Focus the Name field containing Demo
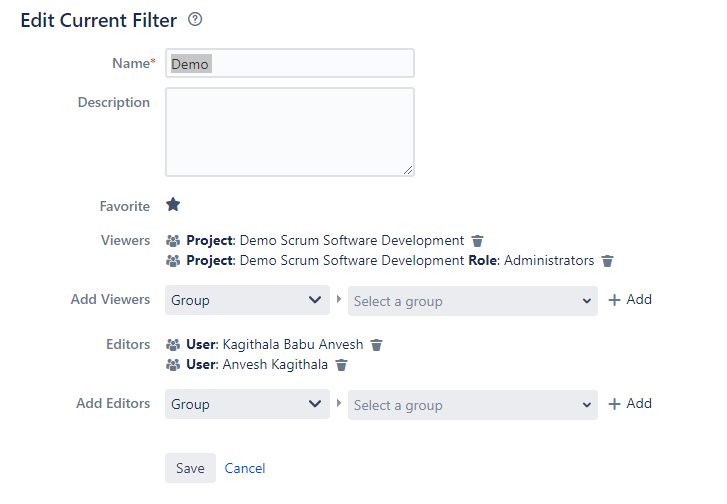This screenshot has height=504, width=727. [290, 63]
